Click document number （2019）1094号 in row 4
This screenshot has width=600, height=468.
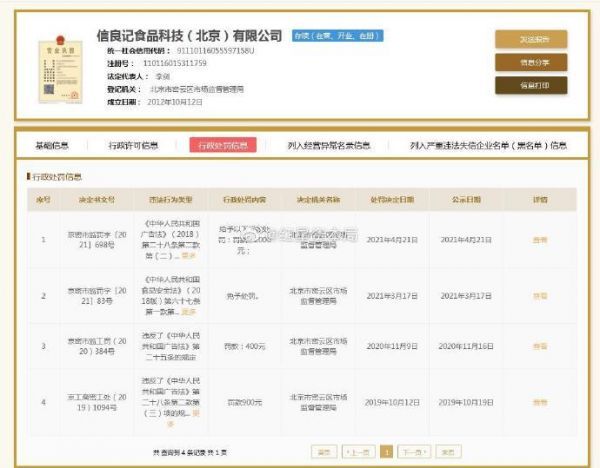click(x=97, y=402)
